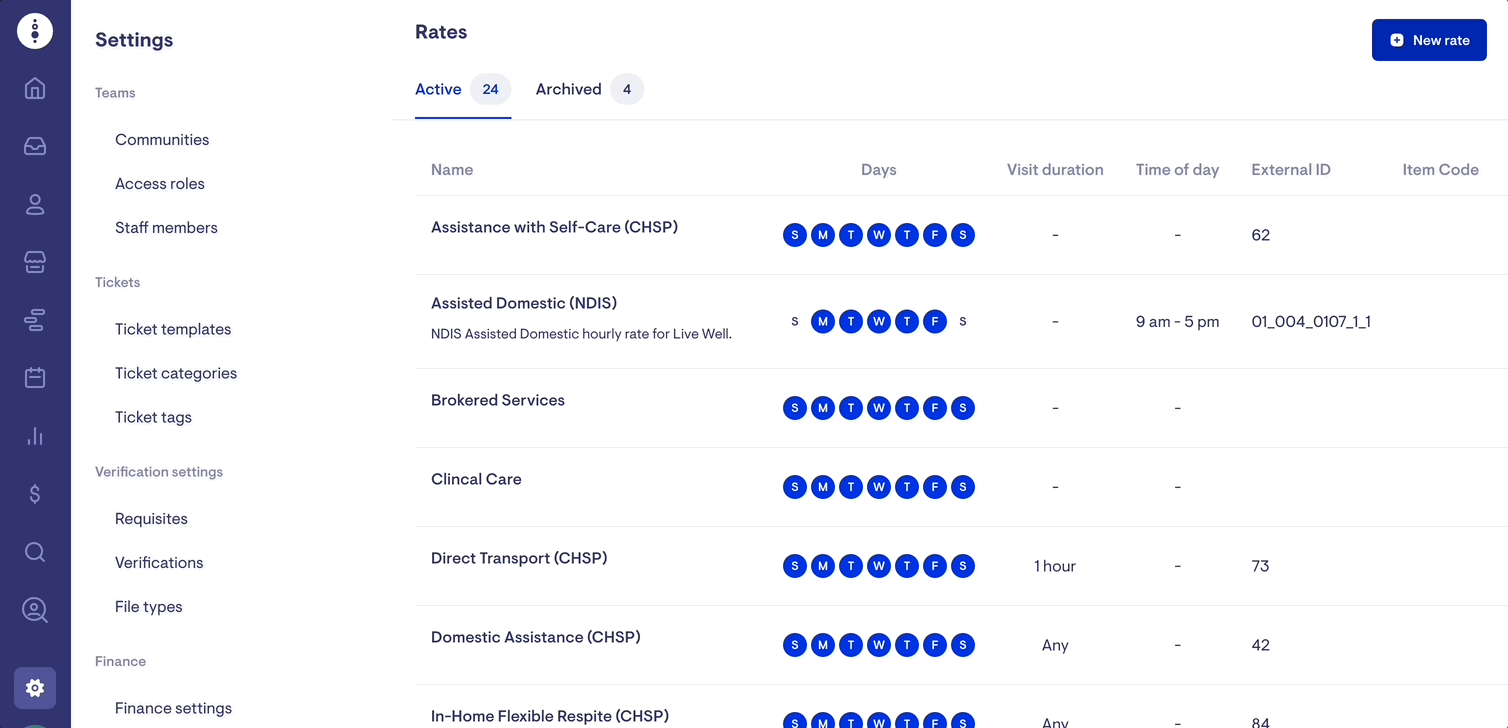Open the storefront marketplace icon
Viewport: 1508px width, 728px height.
click(x=35, y=262)
